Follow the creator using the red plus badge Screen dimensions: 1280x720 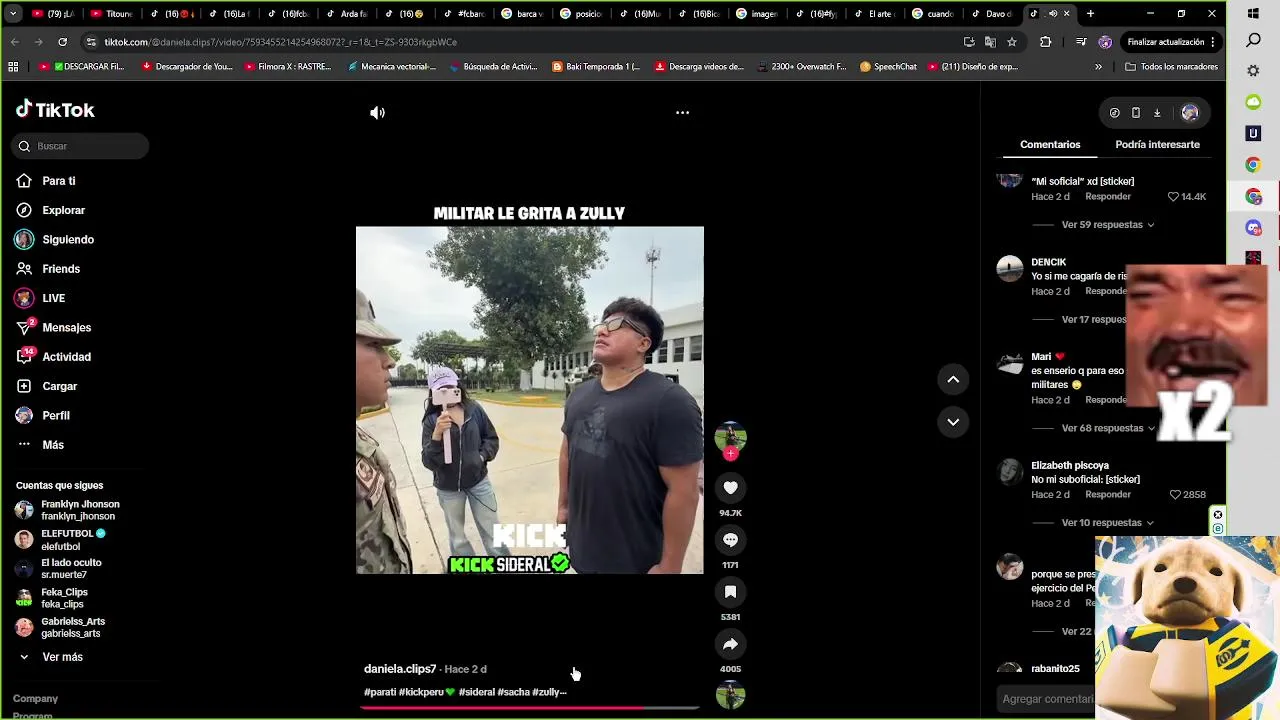click(x=730, y=454)
